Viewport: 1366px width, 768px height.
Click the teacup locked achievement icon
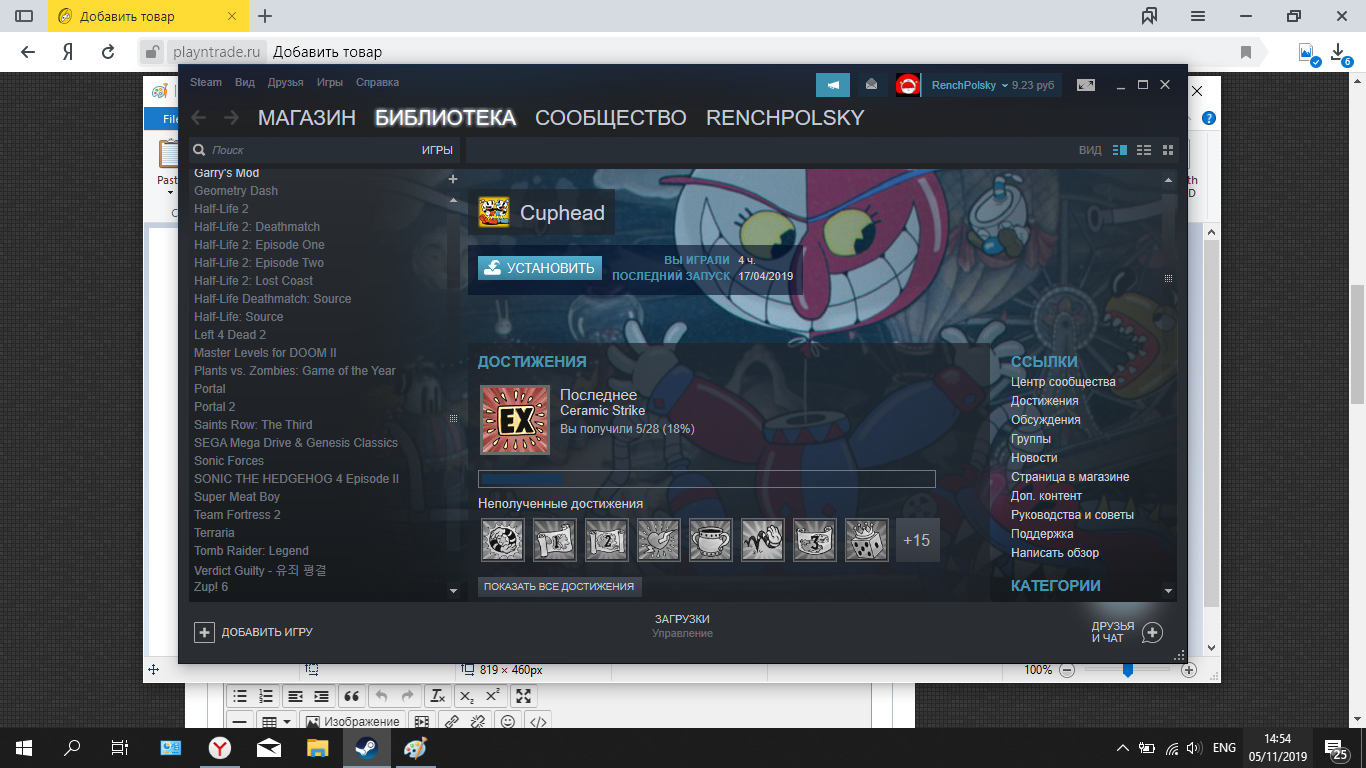tap(710, 540)
